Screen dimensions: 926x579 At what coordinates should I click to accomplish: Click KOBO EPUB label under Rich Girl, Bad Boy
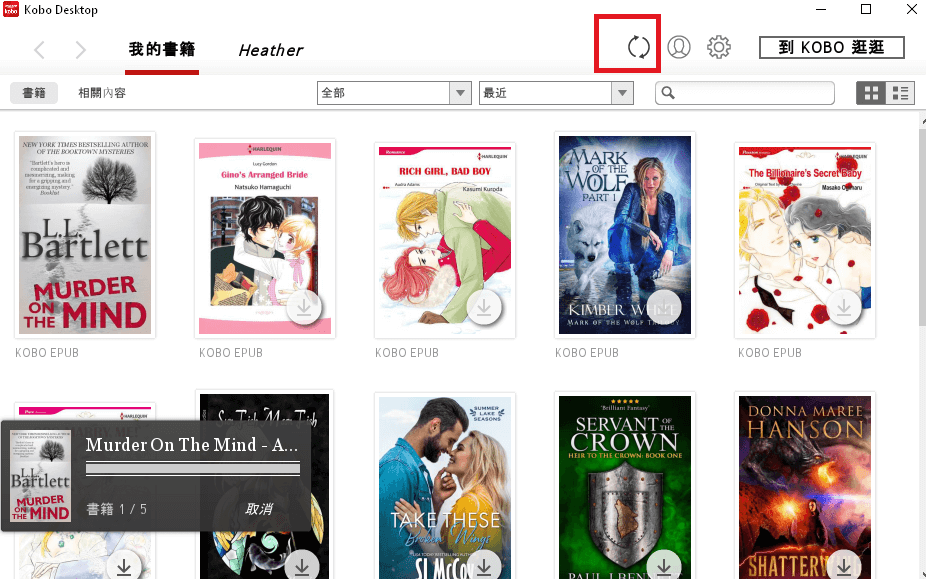[407, 353]
